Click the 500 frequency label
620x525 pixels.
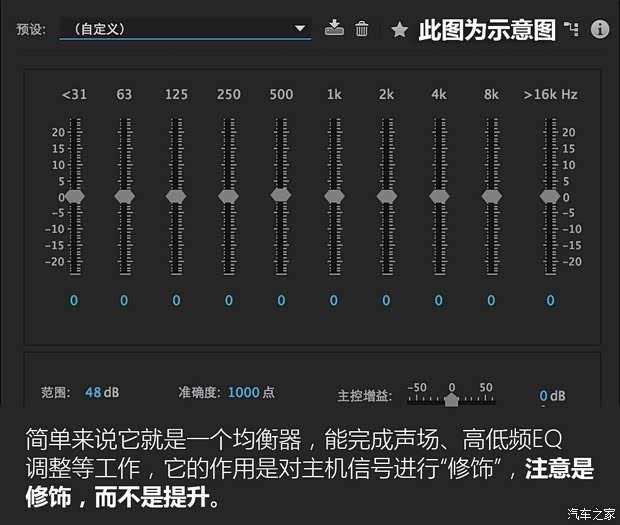point(281,94)
